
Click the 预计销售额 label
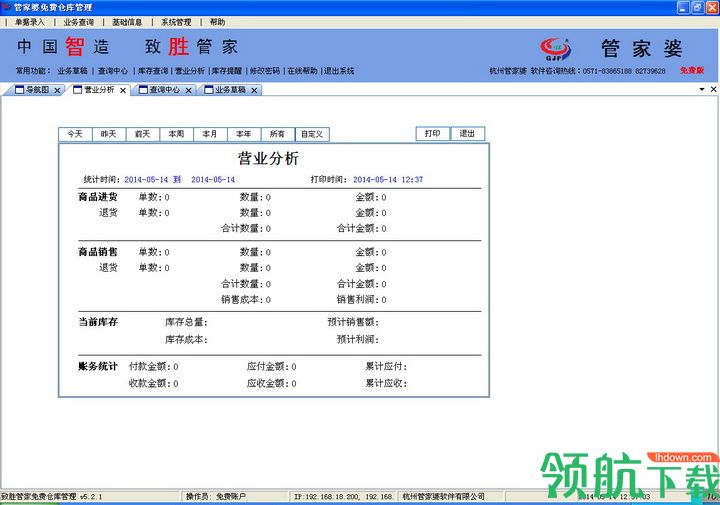click(353, 322)
